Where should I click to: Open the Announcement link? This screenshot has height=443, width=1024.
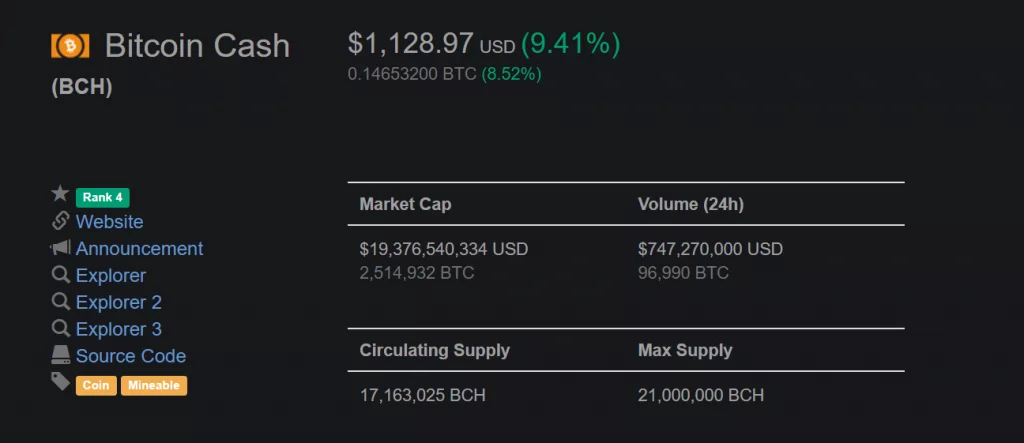[x=139, y=248]
